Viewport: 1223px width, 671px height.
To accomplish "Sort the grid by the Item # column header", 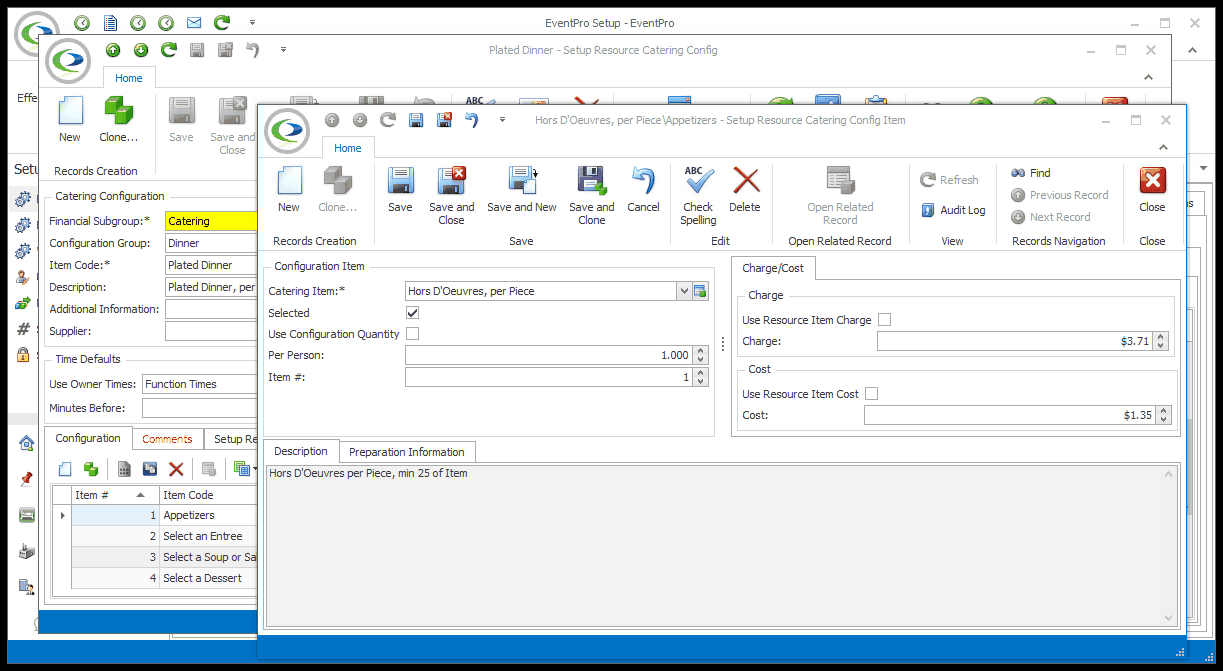I will pos(115,495).
